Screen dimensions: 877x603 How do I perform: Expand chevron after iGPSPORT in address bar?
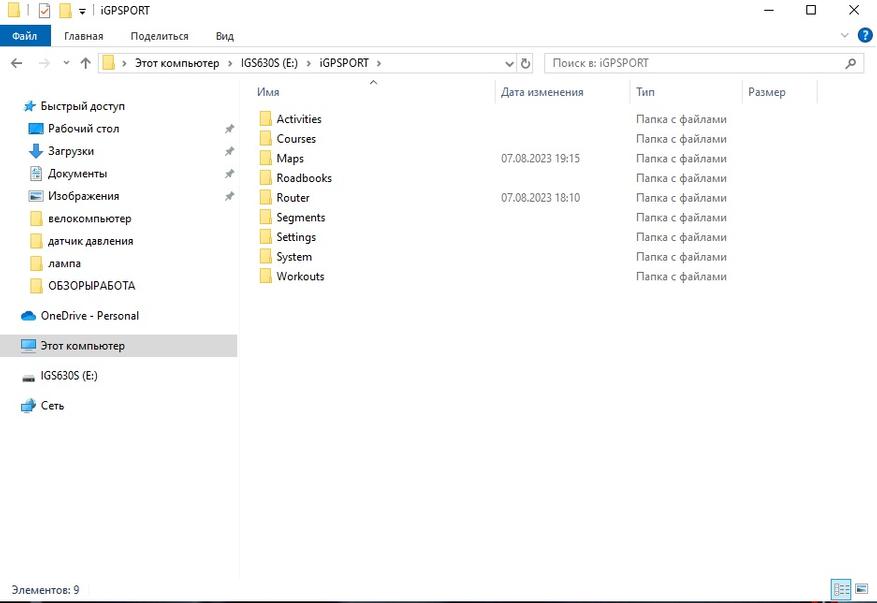click(379, 63)
